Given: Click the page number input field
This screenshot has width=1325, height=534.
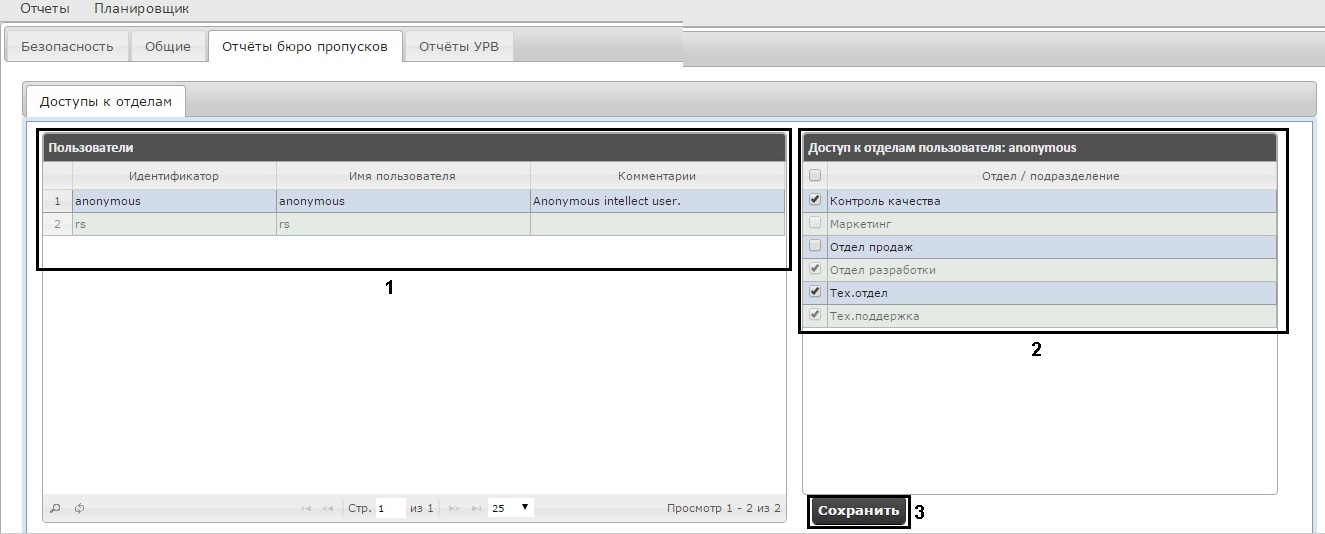Looking at the screenshot, I should click(x=390, y=509).
